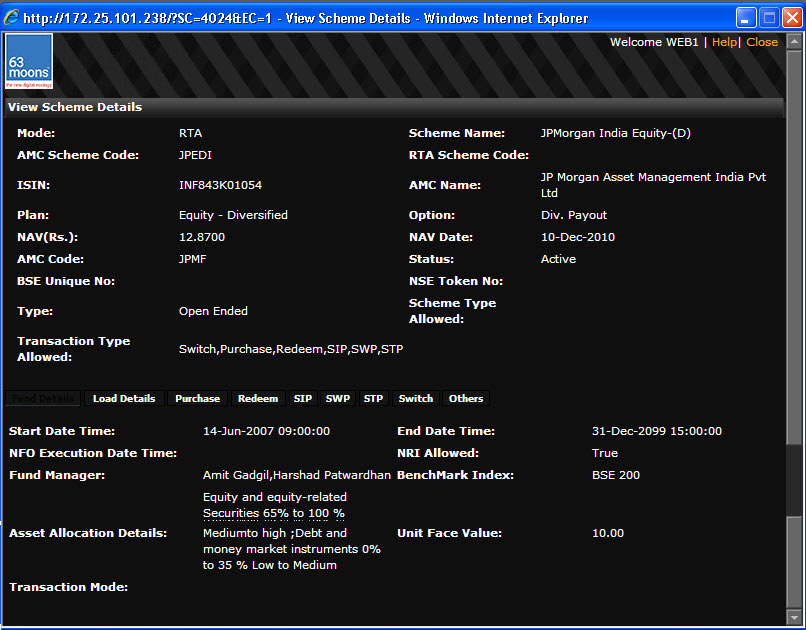Click the ISIN value INF843K01054

pyautogui.click(x=220, y=185)
